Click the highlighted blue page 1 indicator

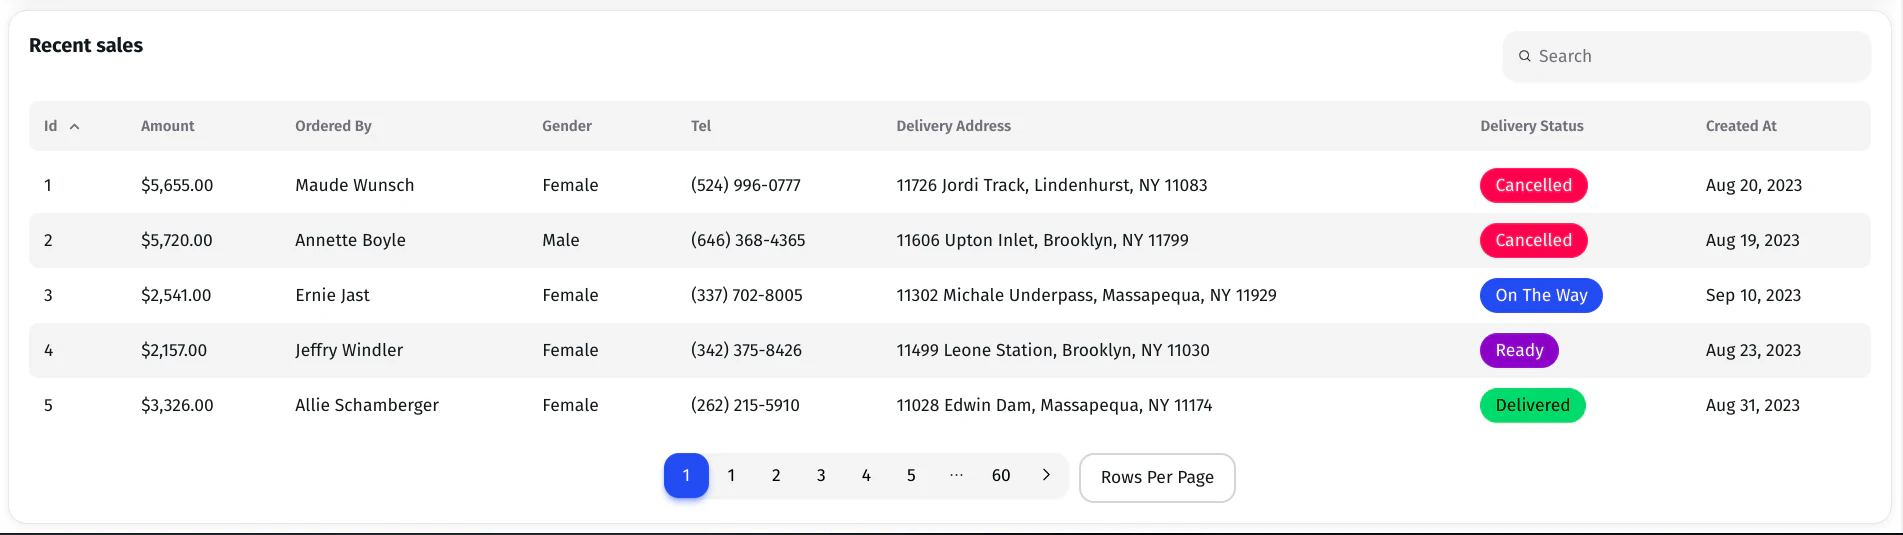[x=686, y=476]
